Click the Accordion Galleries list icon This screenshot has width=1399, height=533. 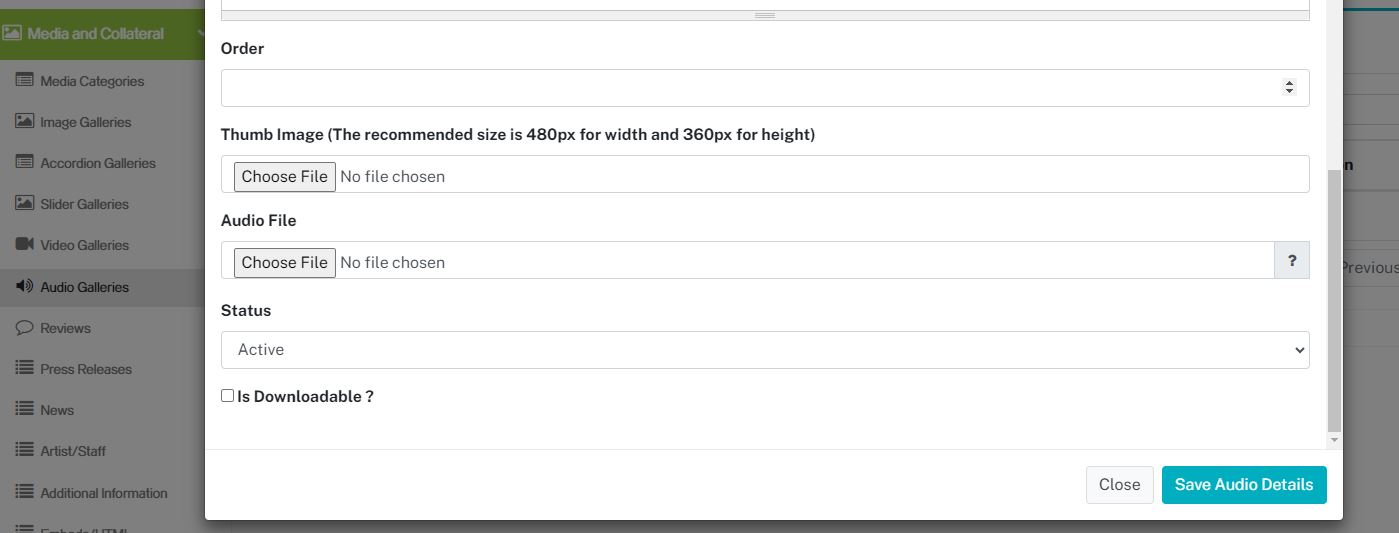tap(24, 162)
